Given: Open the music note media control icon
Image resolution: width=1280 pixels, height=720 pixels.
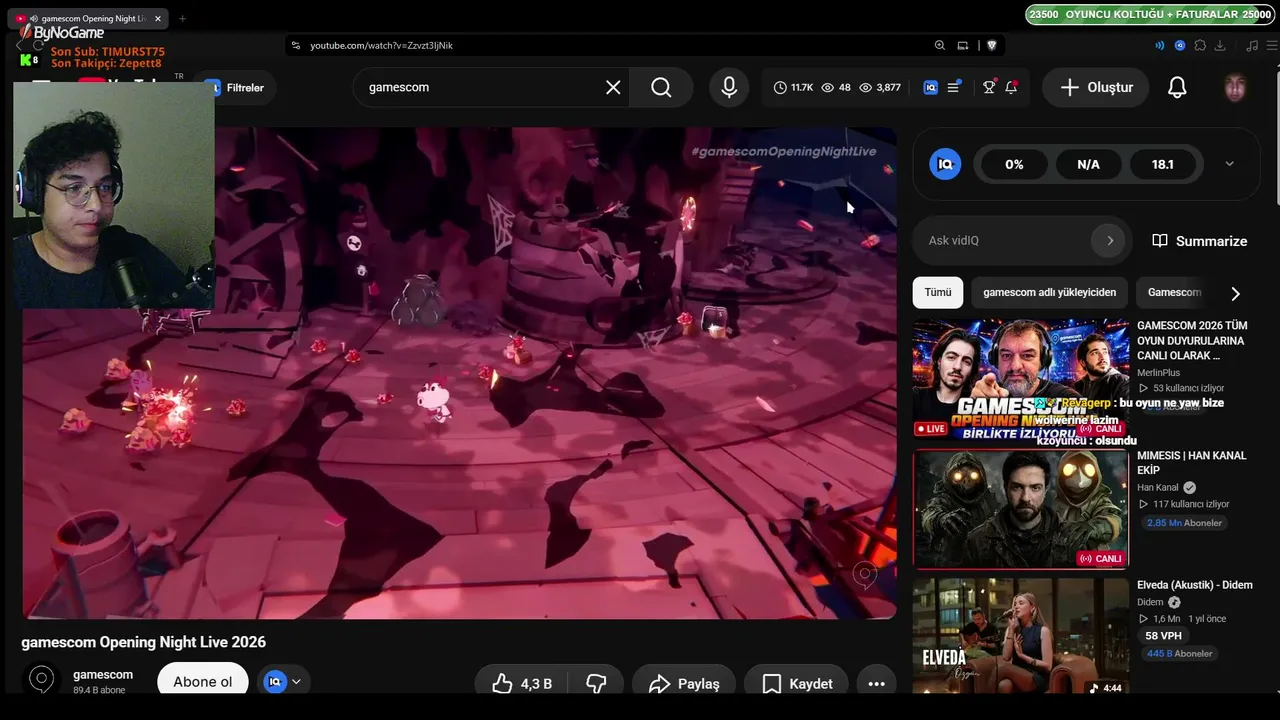Looking at the screenshot, I should tap(1252, 45).
